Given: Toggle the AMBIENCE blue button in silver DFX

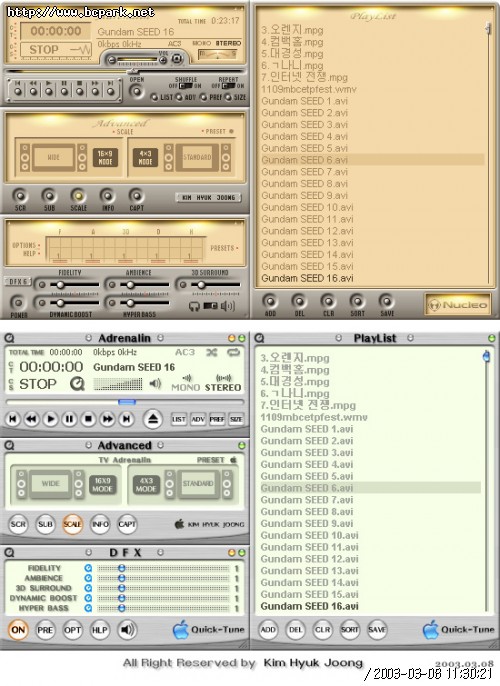Looking at the screenshot, I should coord(88,578).
